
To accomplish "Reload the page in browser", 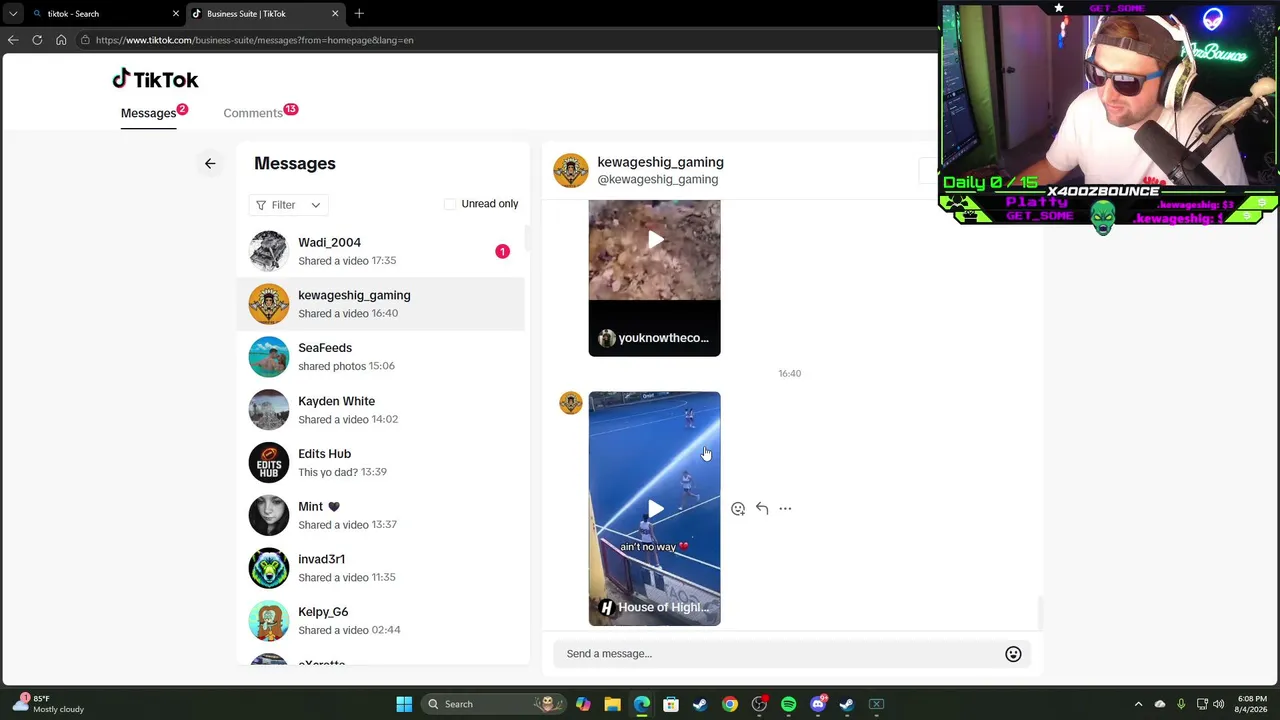I will point(37,40).
